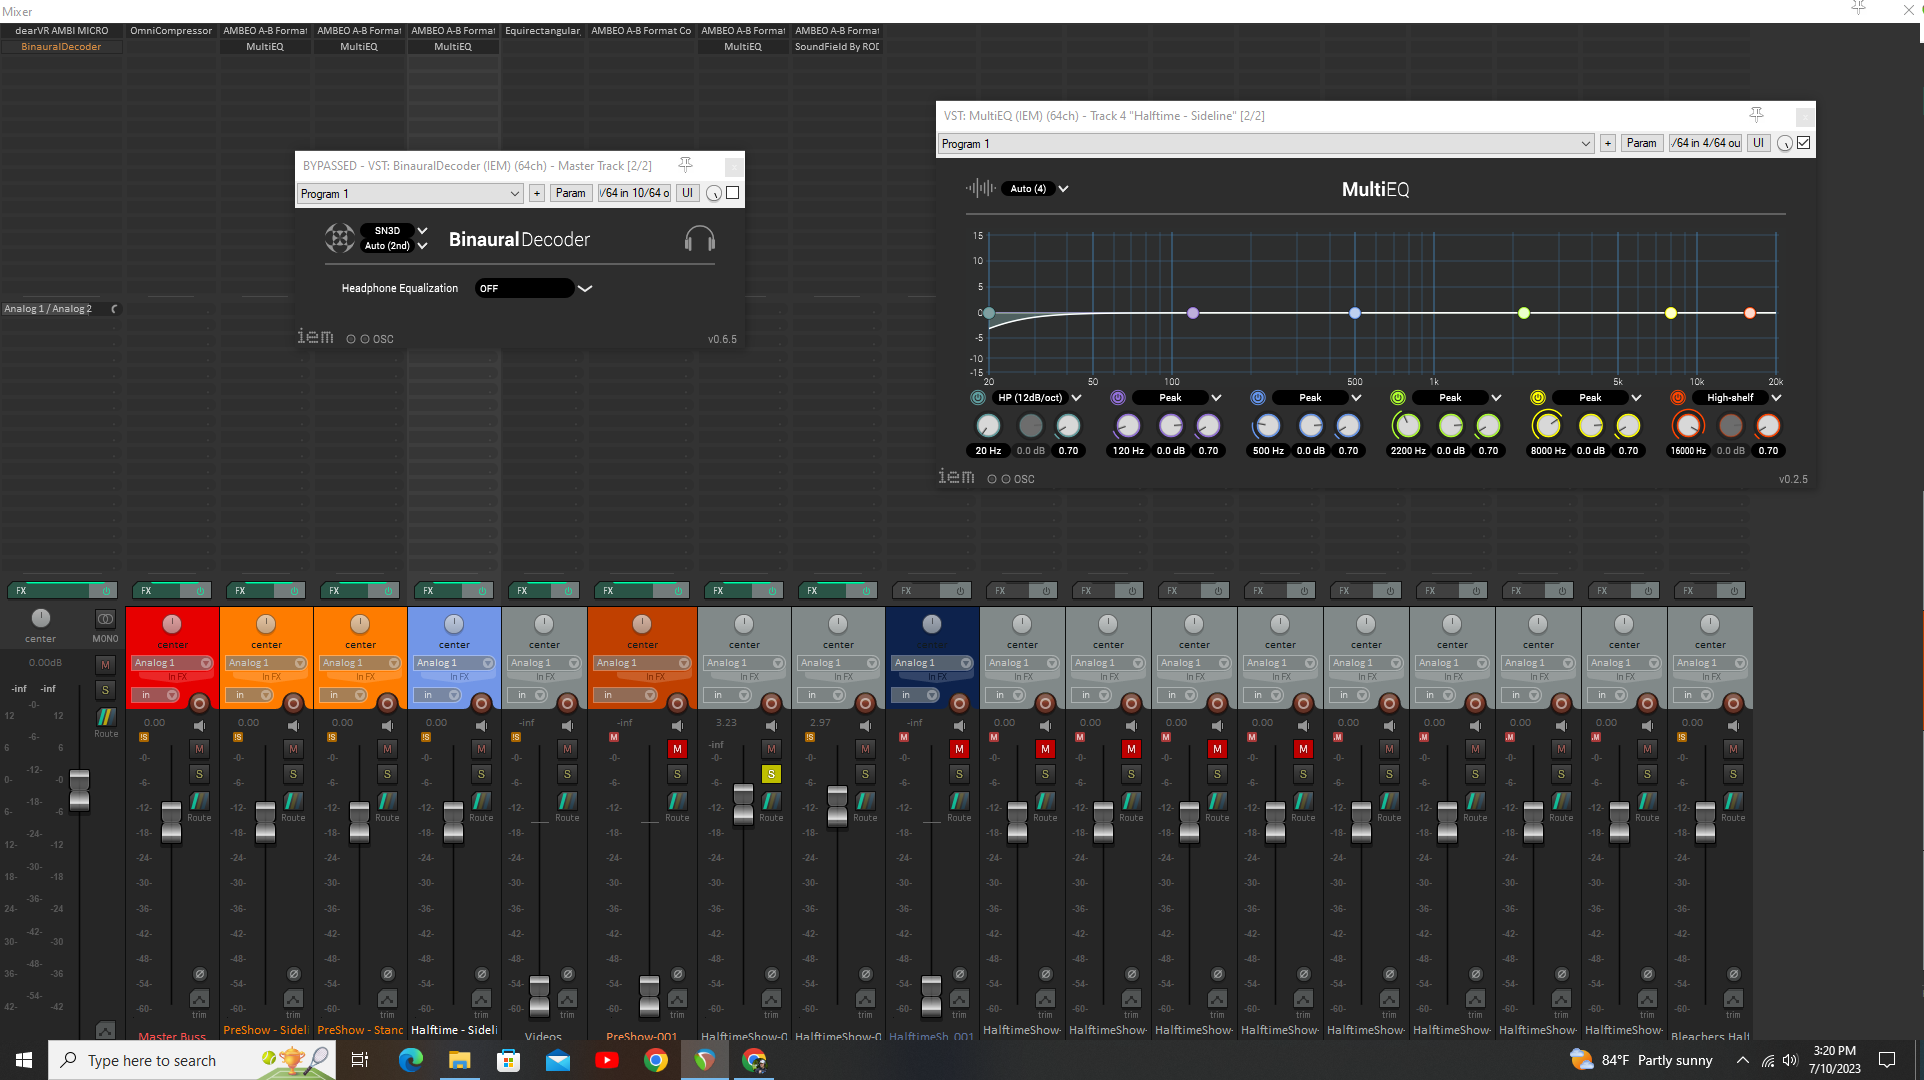
Task: Open envelope/trim for Videos track
Action: tap(567, 999)
